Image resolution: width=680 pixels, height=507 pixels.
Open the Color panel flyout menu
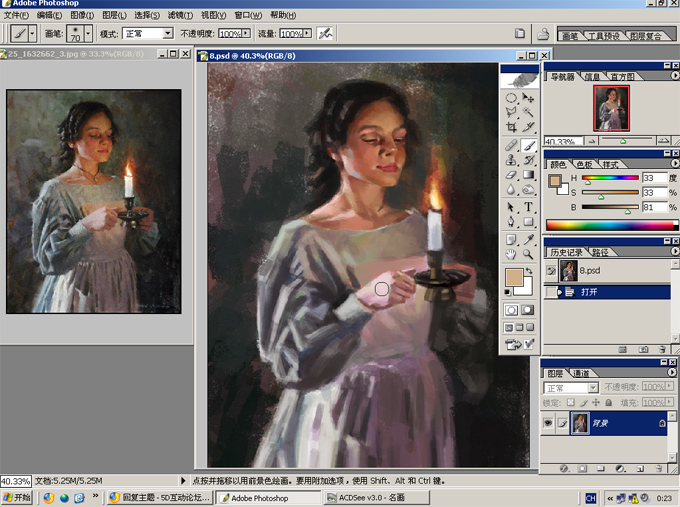coord(675,164)
